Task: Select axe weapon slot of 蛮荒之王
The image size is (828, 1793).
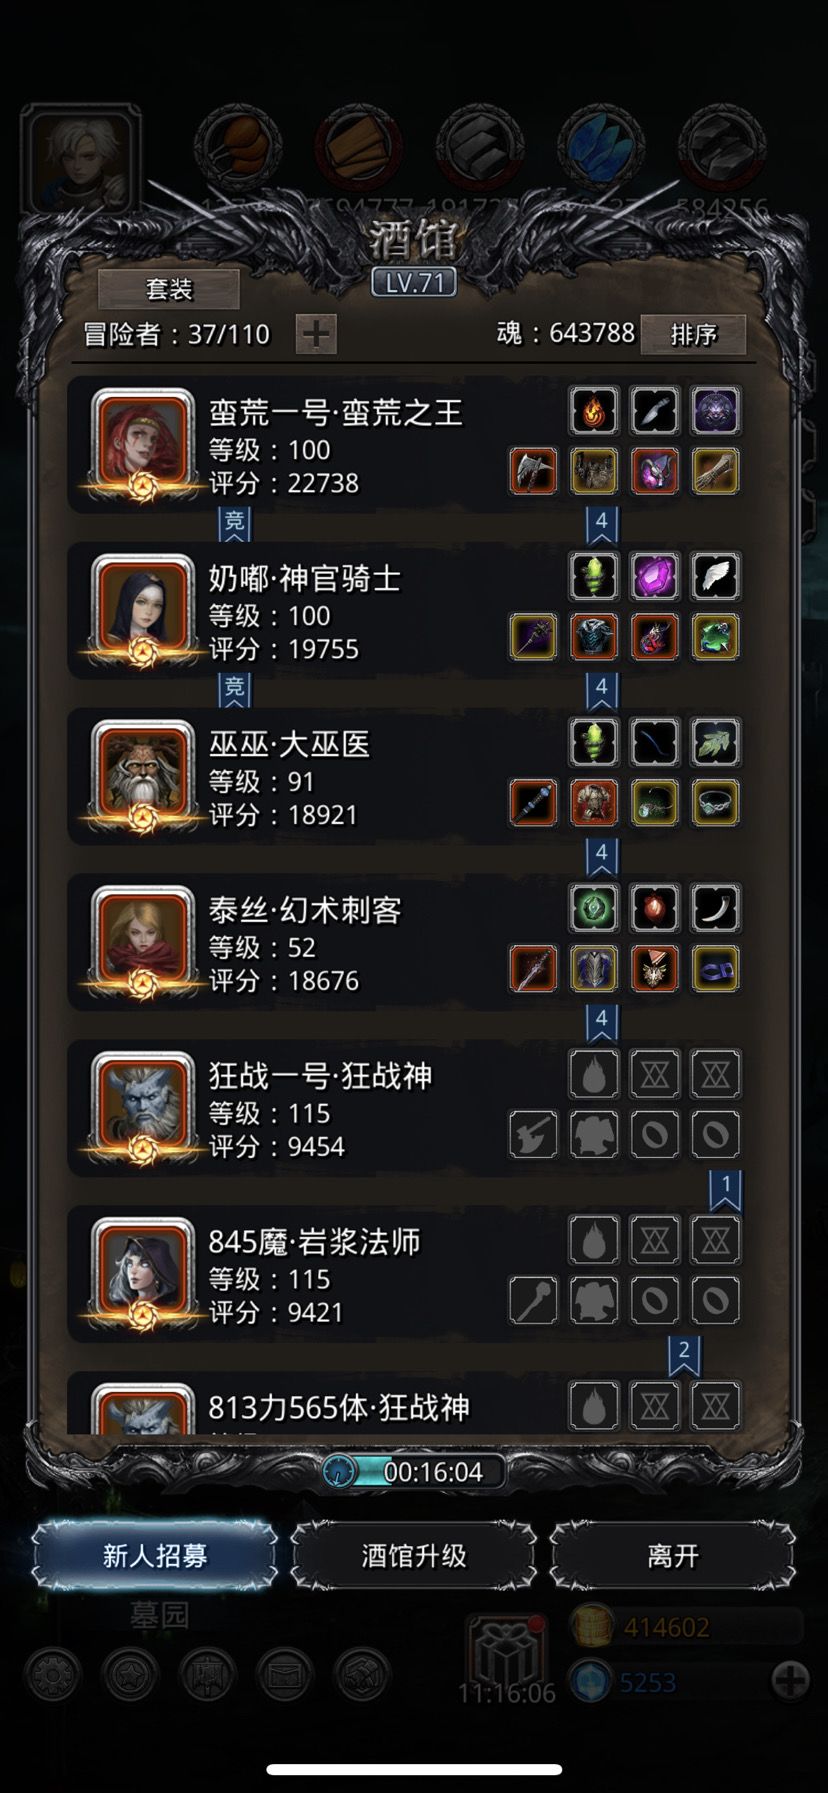Action: (533, 471)
